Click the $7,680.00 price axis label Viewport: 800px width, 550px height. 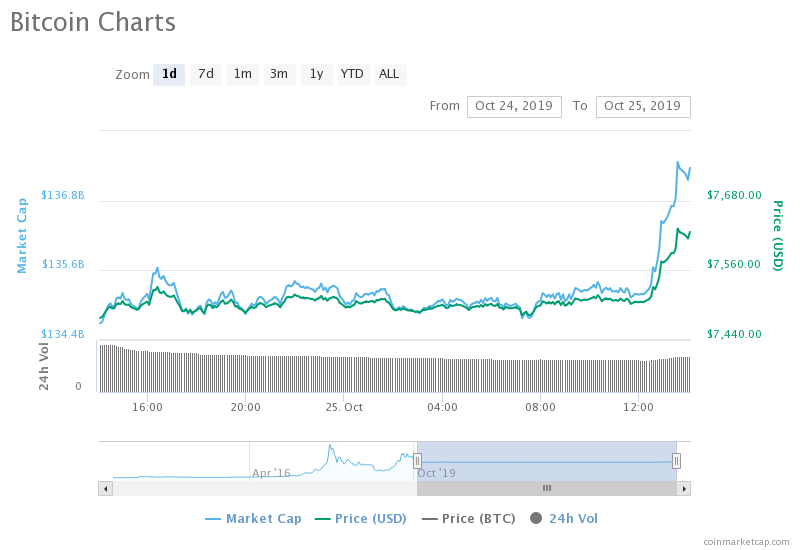coord(734,195)
